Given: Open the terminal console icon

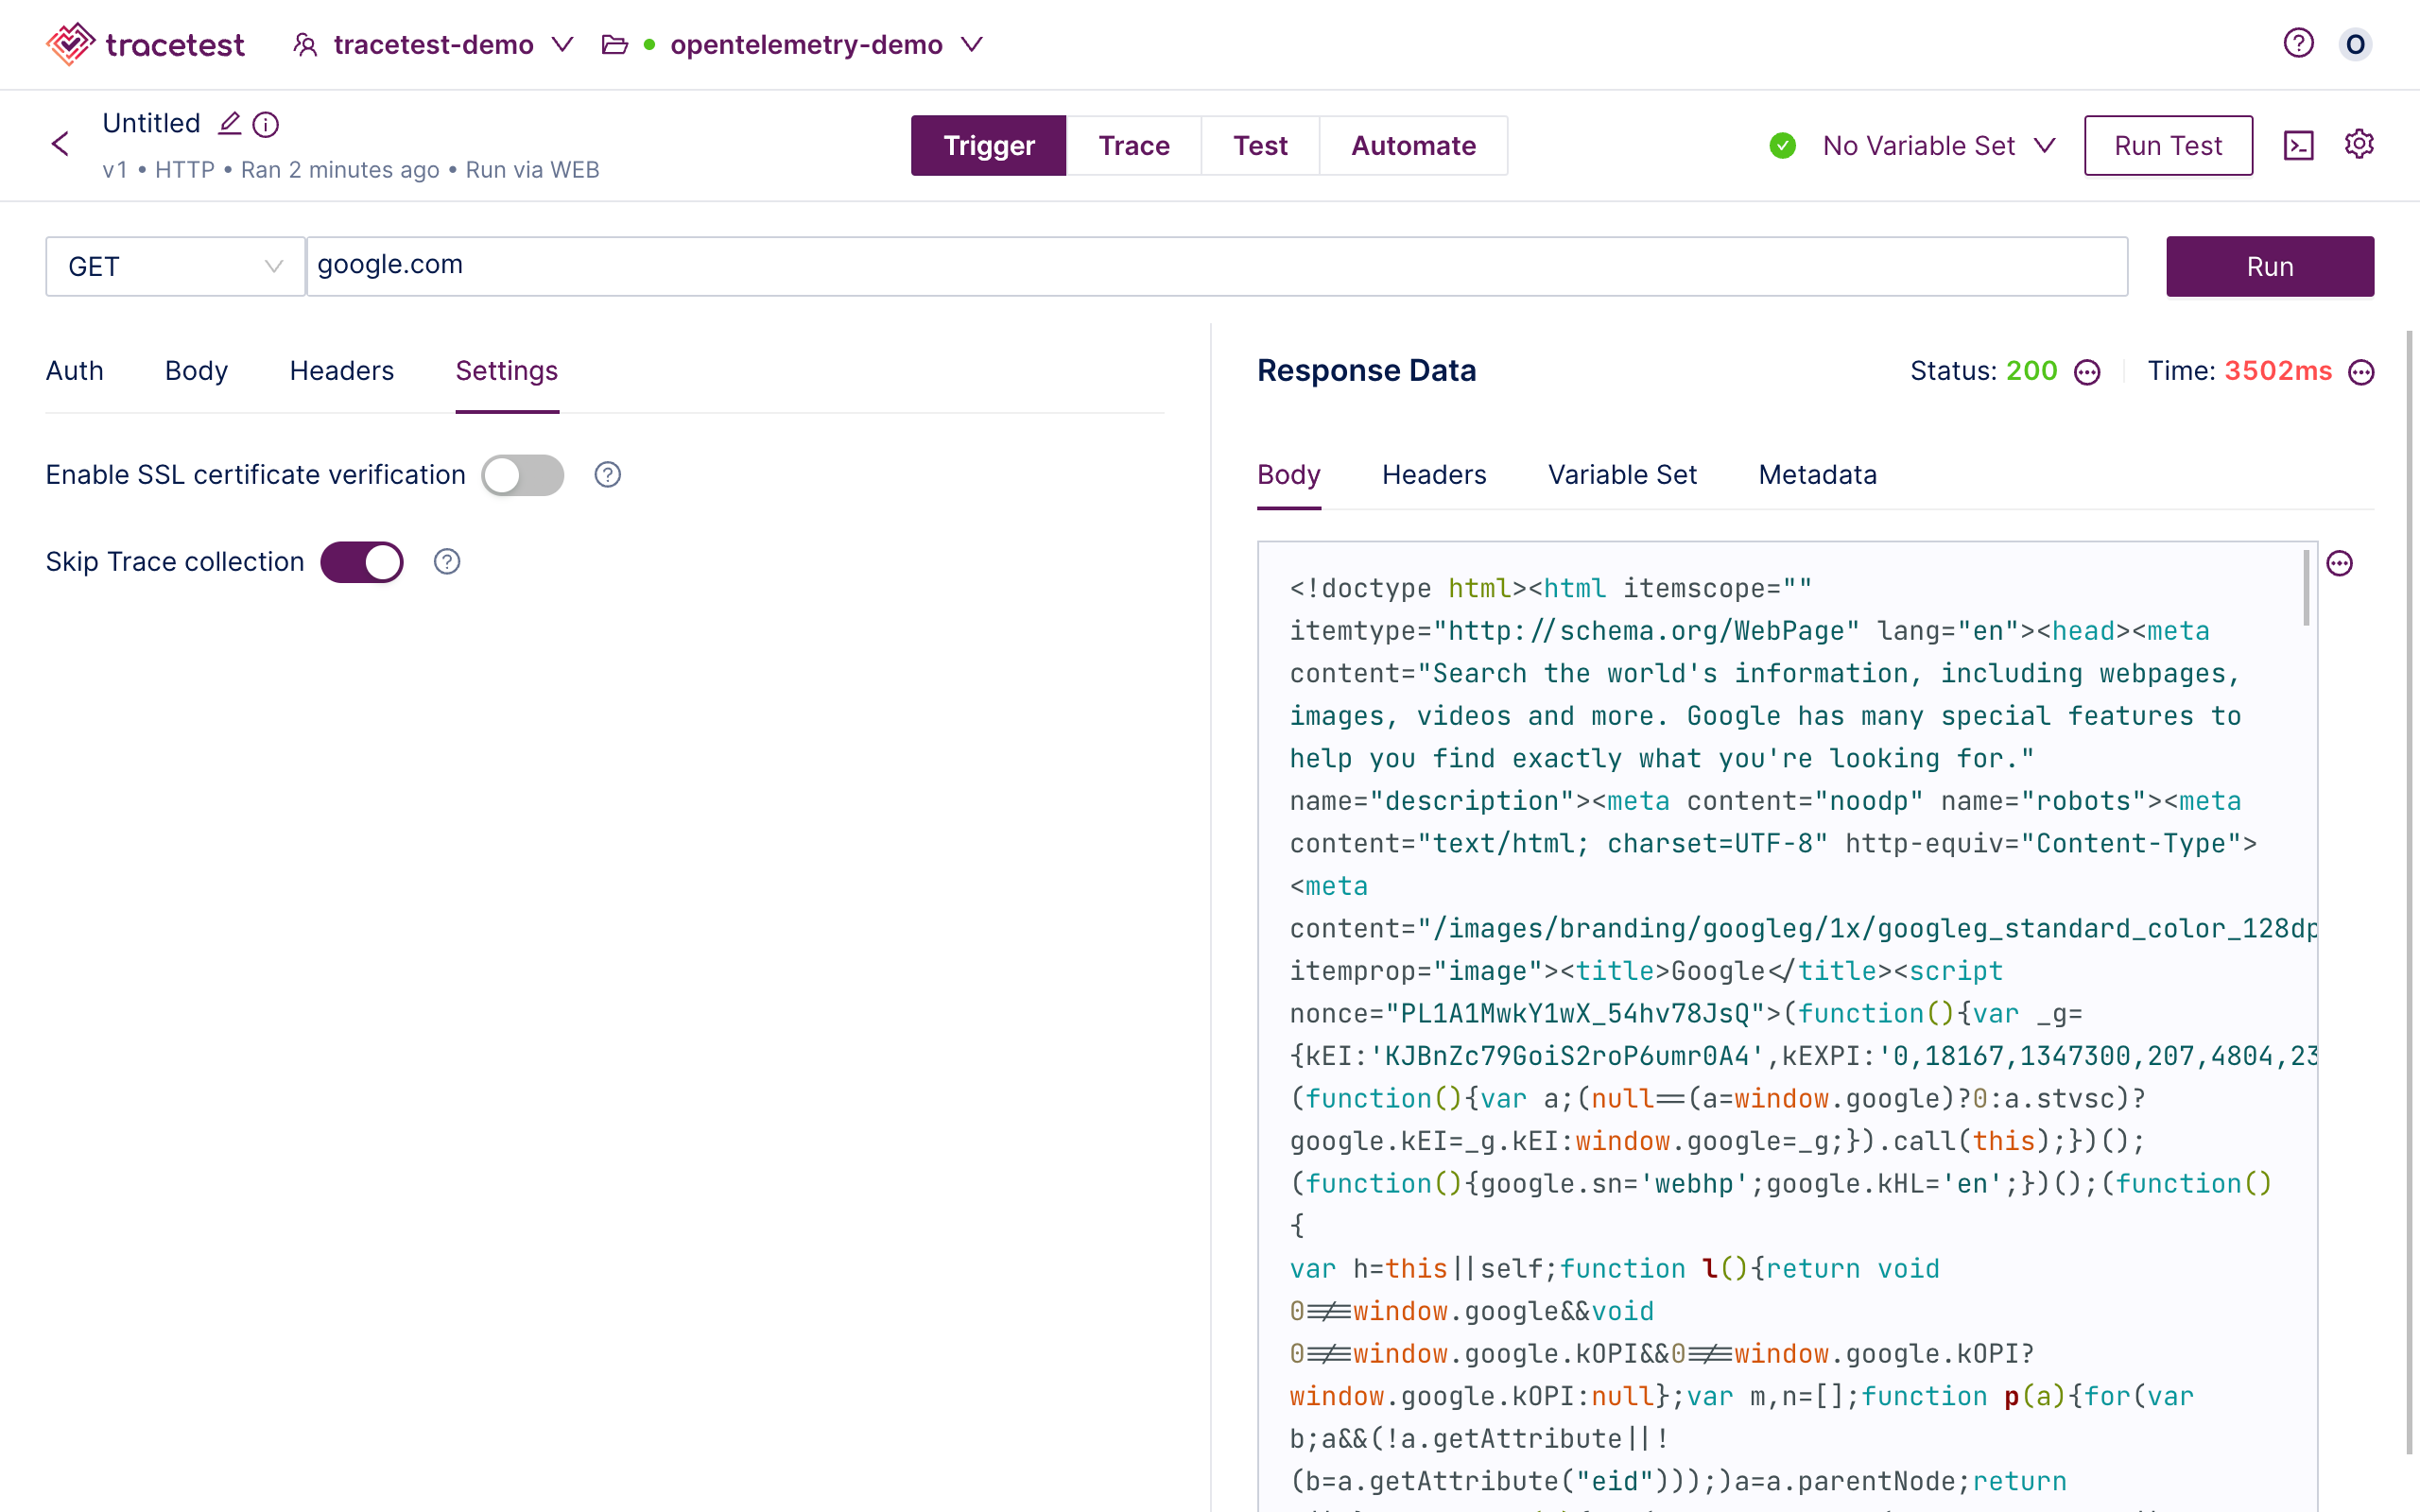Looking at the screenshot, I should click(x=2298, y=146).
